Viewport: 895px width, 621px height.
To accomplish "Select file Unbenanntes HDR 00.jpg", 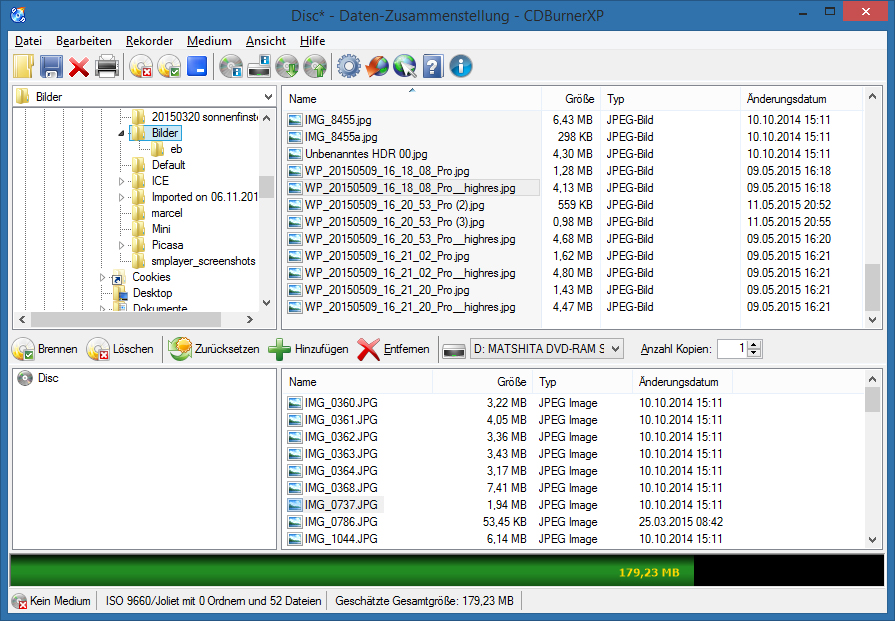I will coord(366,154).
